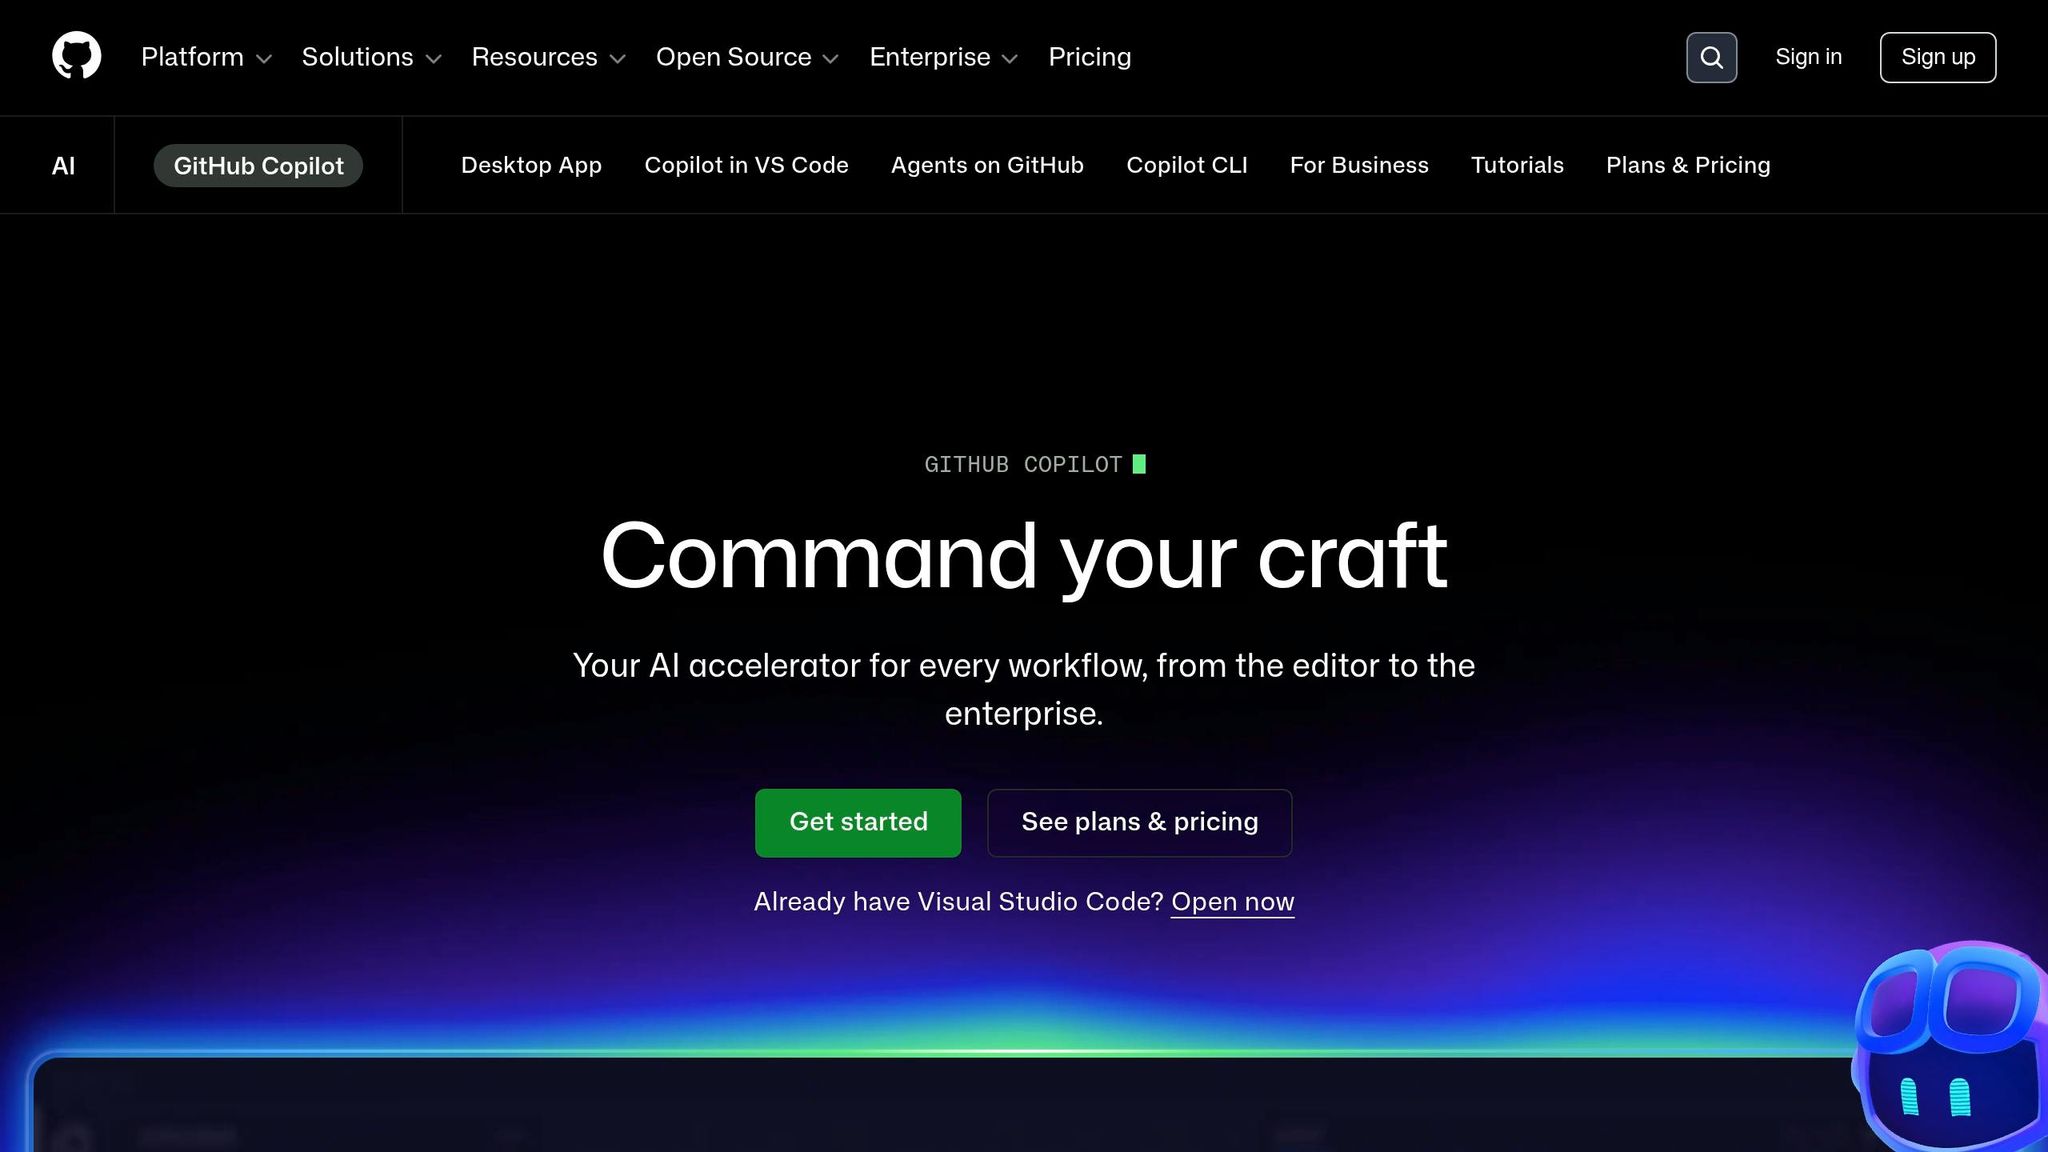Go to Pricing in top navigation

(1089, 57)
